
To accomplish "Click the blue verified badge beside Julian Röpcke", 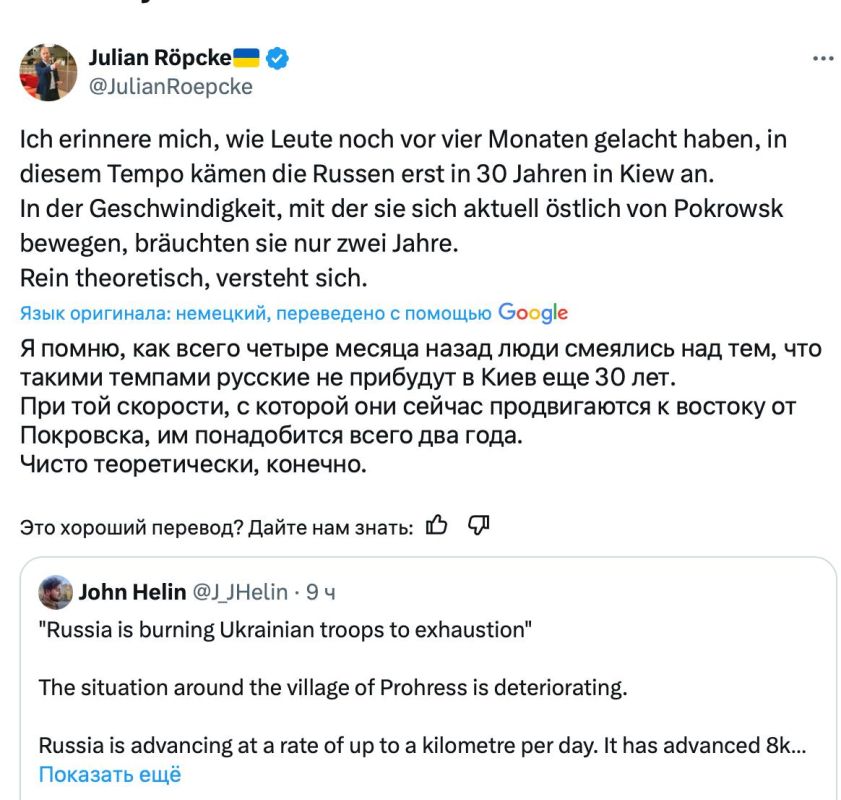I will pos(275,57).
